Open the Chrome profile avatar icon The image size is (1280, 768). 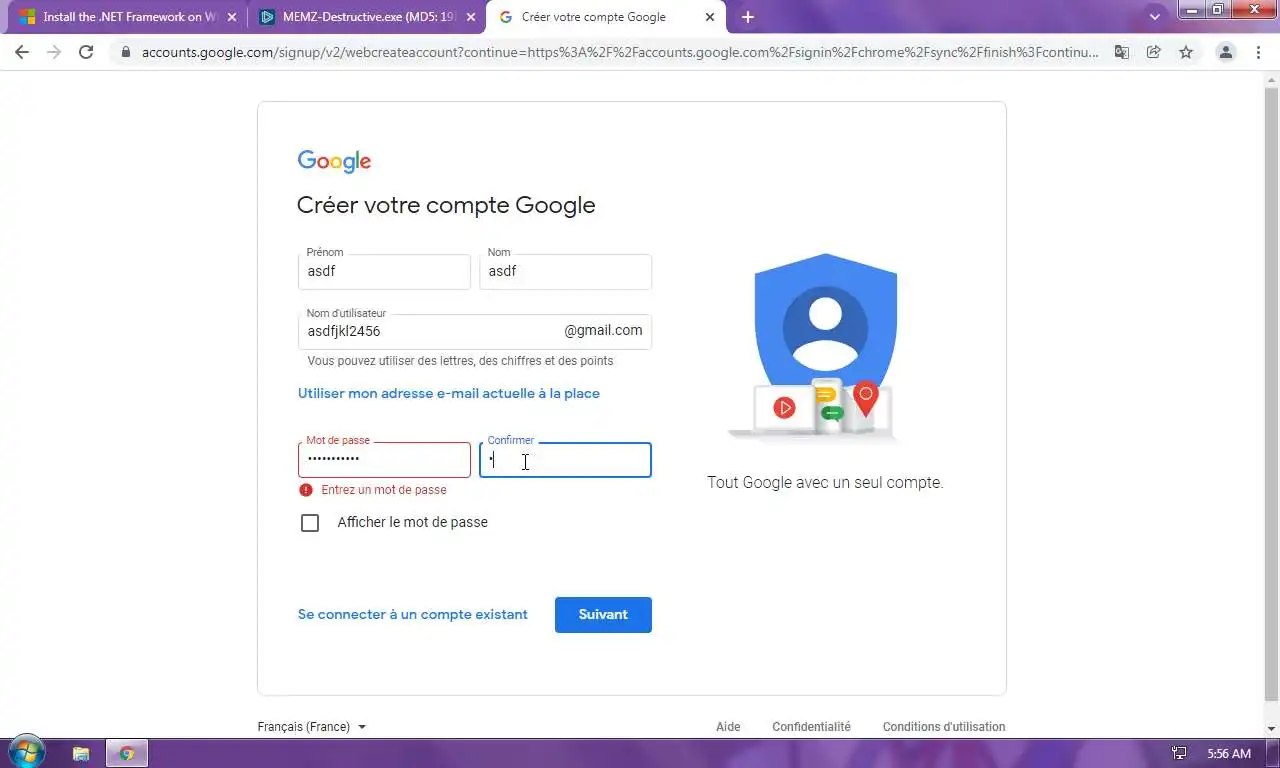point(1226,52)
